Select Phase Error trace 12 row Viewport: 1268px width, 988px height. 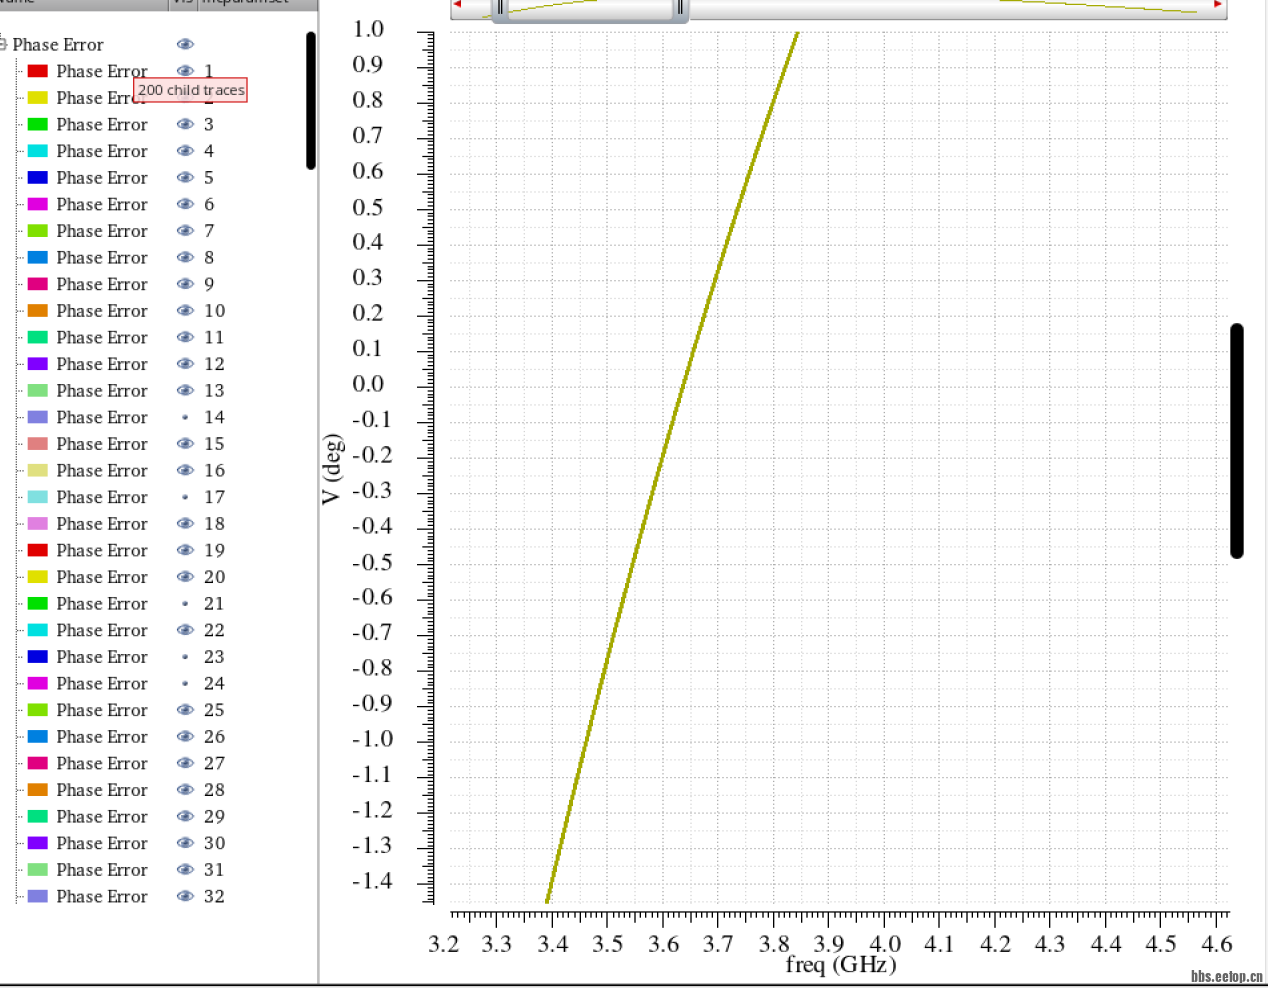tap(101, 364)
